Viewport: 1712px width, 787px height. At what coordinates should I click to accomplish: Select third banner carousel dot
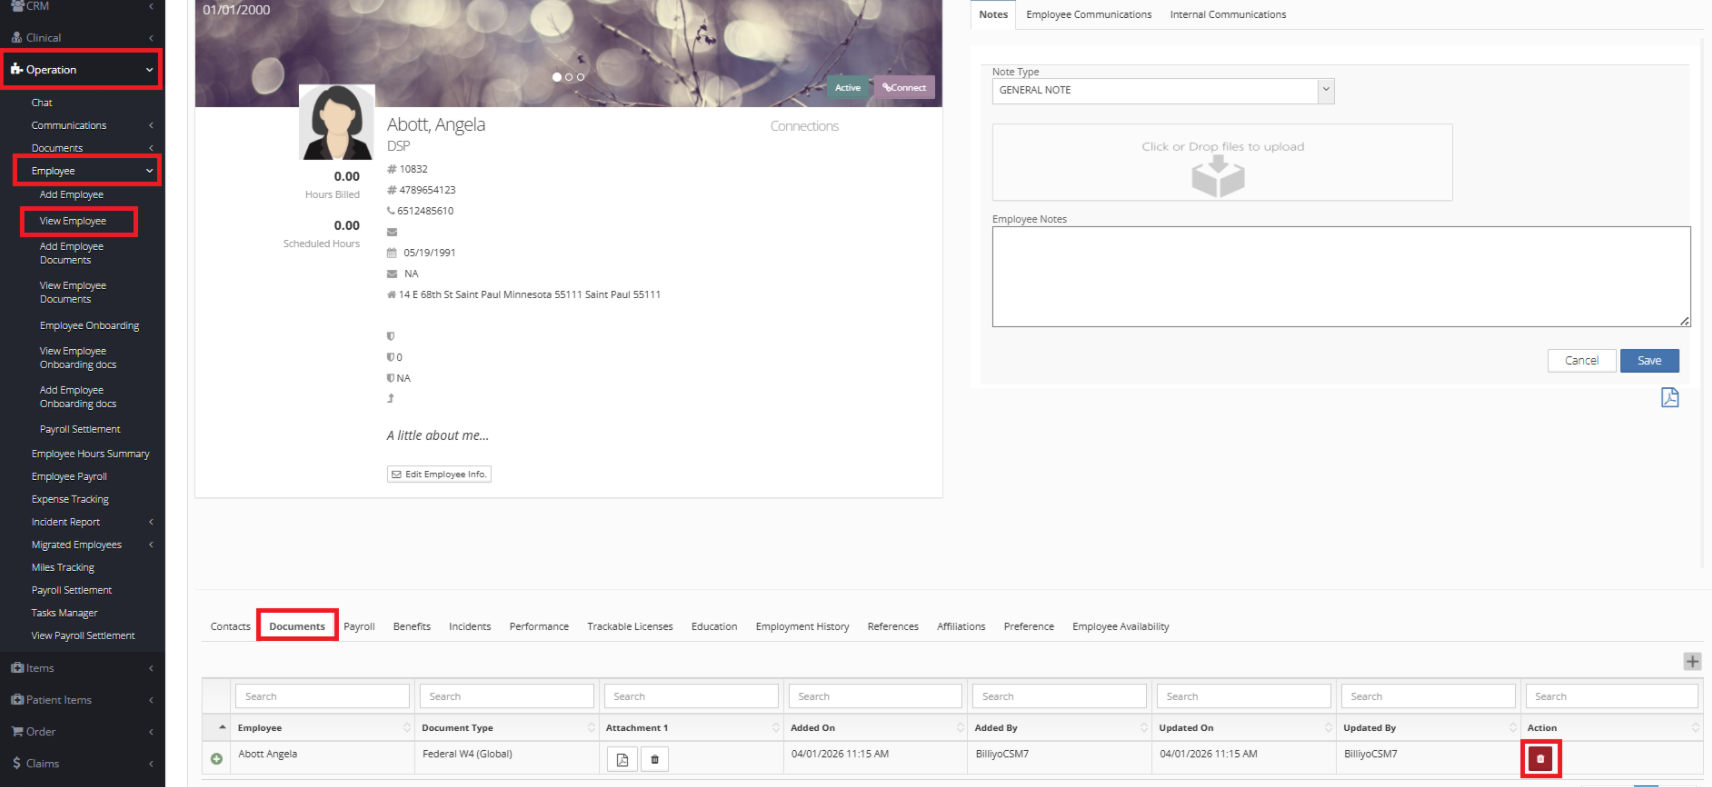click(581, 77)
